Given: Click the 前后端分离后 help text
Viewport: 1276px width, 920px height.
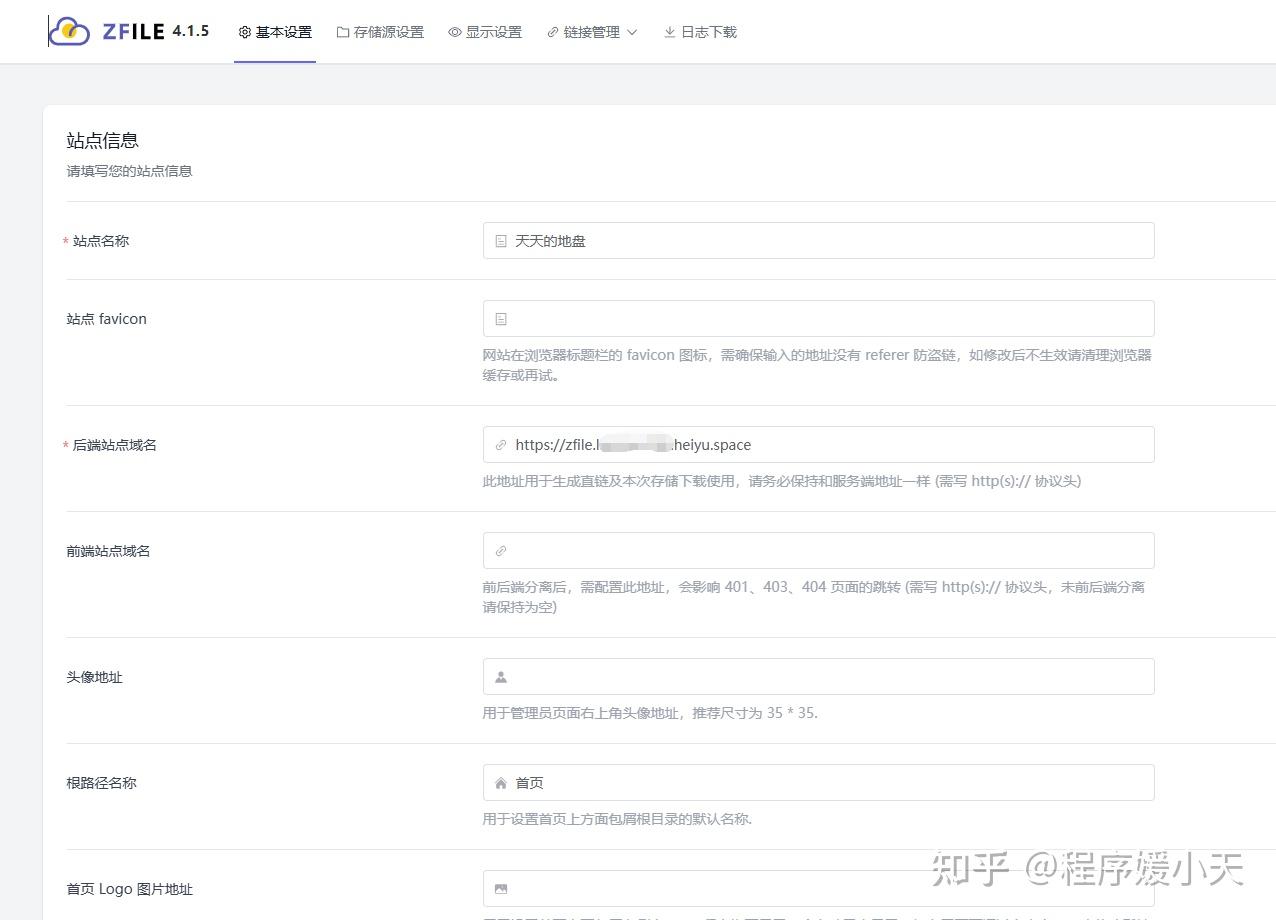Looking at the screenshot, I should pyautogui.click(x=814, y=597).
